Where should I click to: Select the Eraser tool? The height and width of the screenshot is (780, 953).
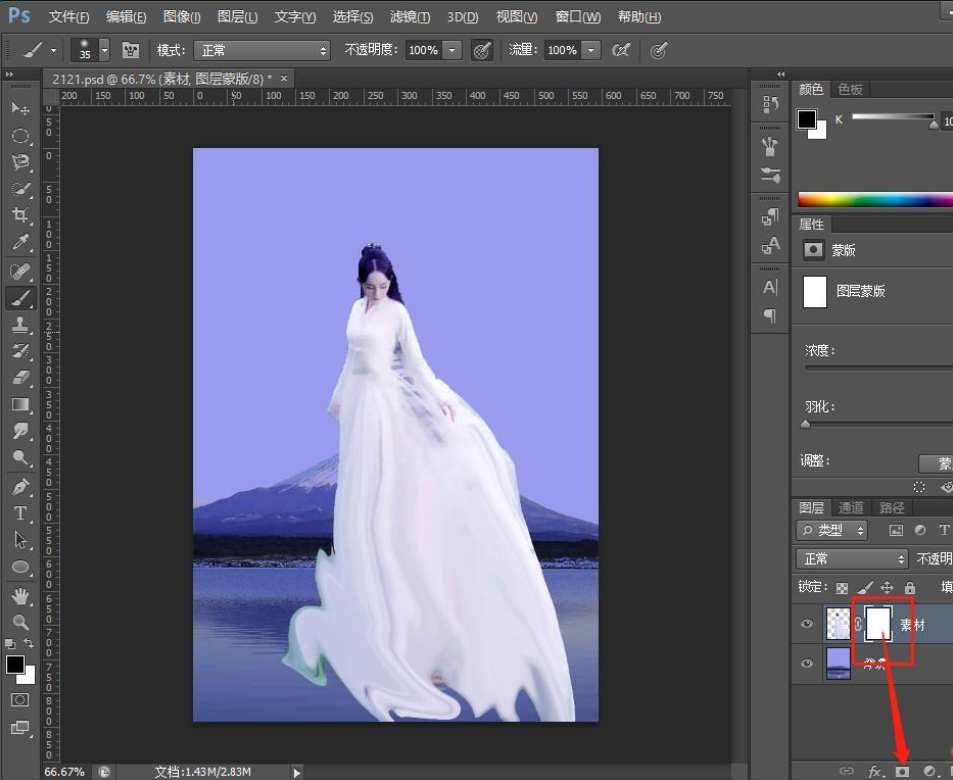tap(20, 378)
